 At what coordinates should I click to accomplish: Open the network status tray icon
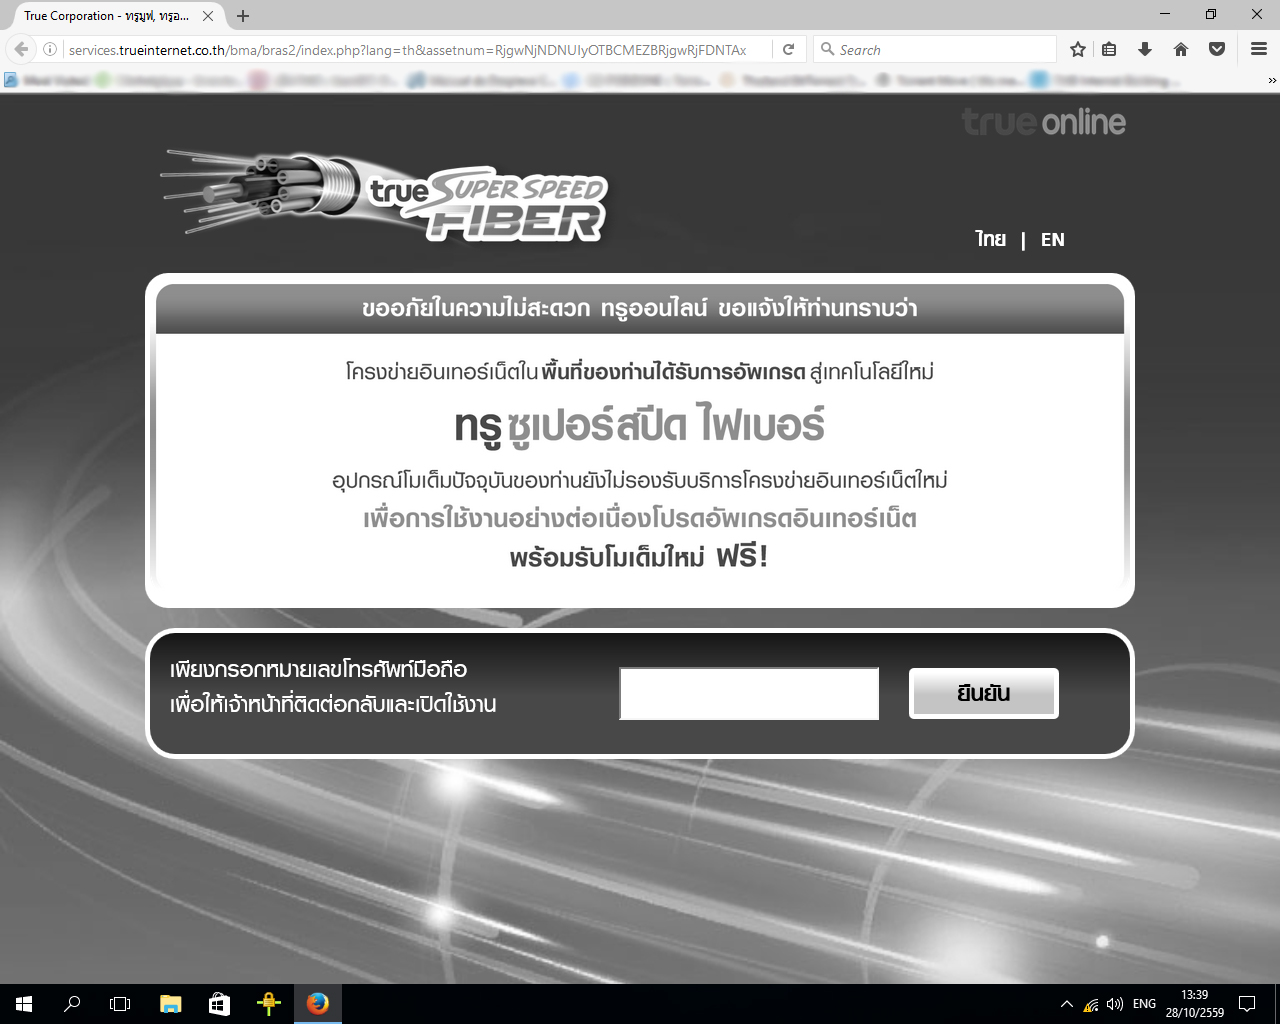pyautogui.click(x=1091, y=1004)
